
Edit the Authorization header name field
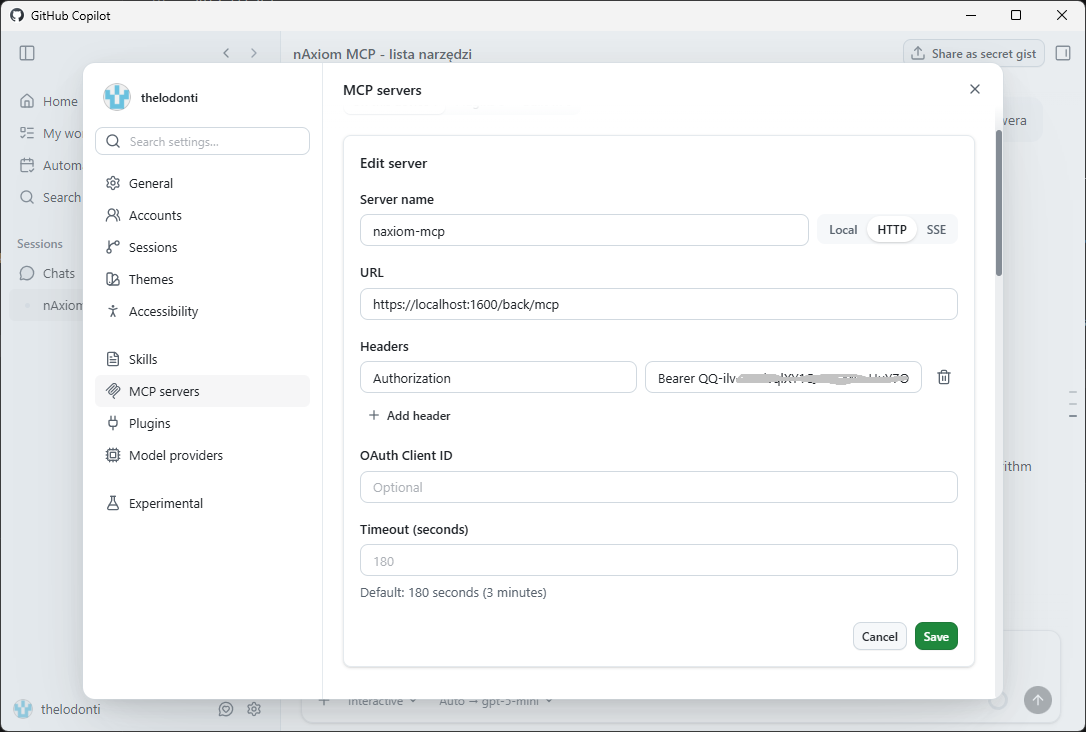(498, 377)
